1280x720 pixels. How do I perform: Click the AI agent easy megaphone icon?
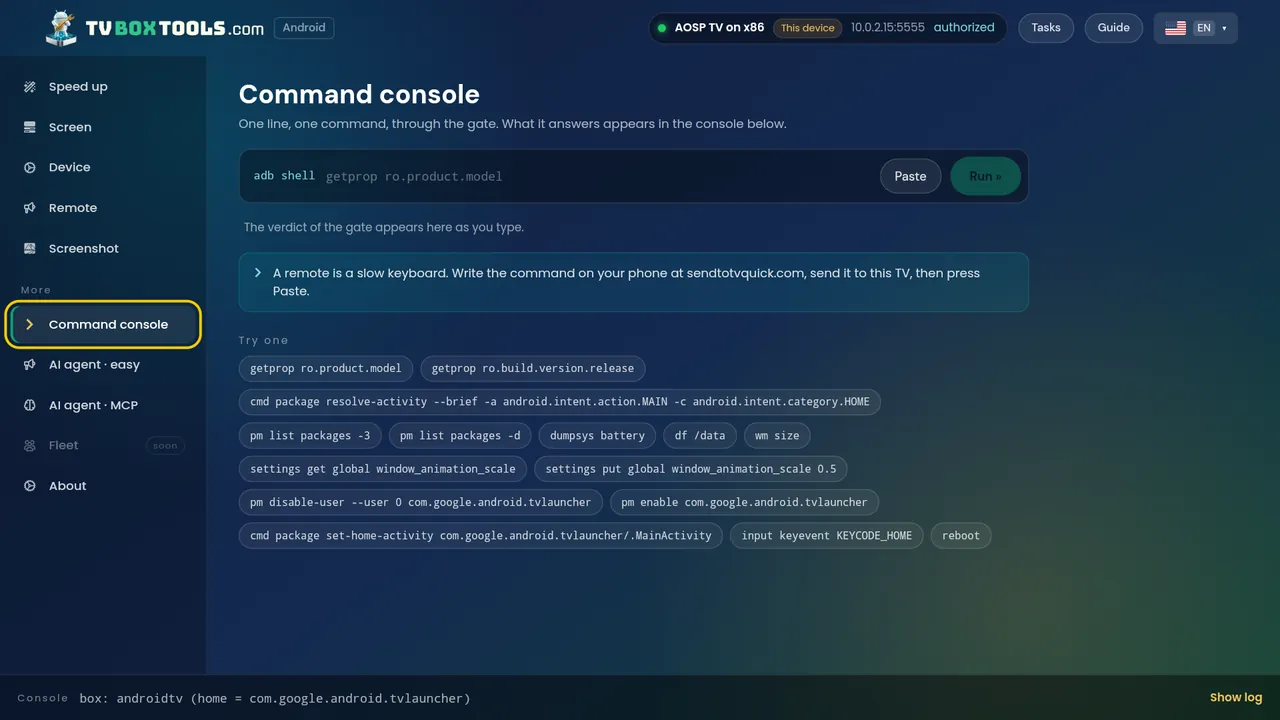click(x=30, y=365)
